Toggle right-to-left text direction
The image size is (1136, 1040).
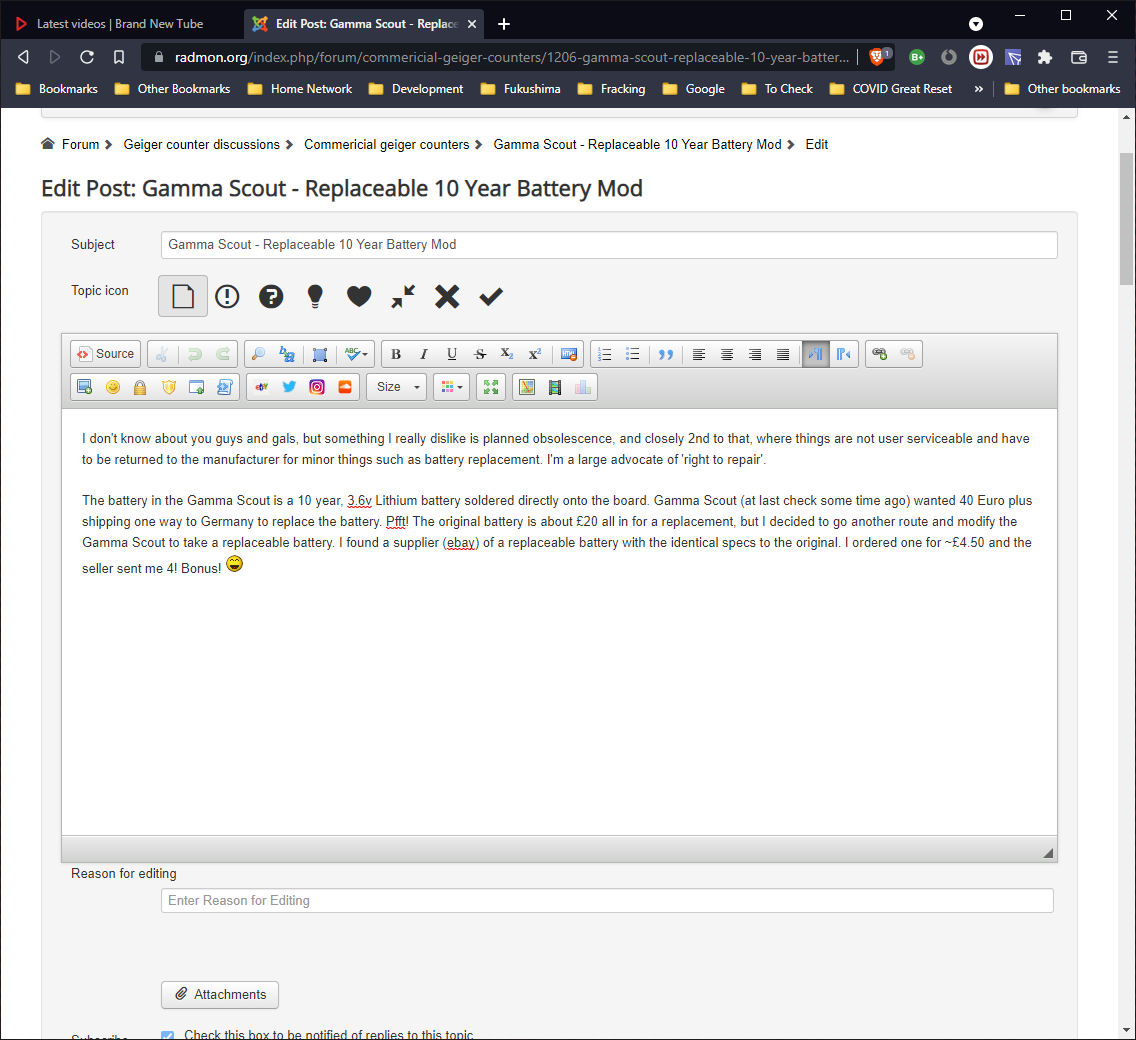tap(844, 354)
